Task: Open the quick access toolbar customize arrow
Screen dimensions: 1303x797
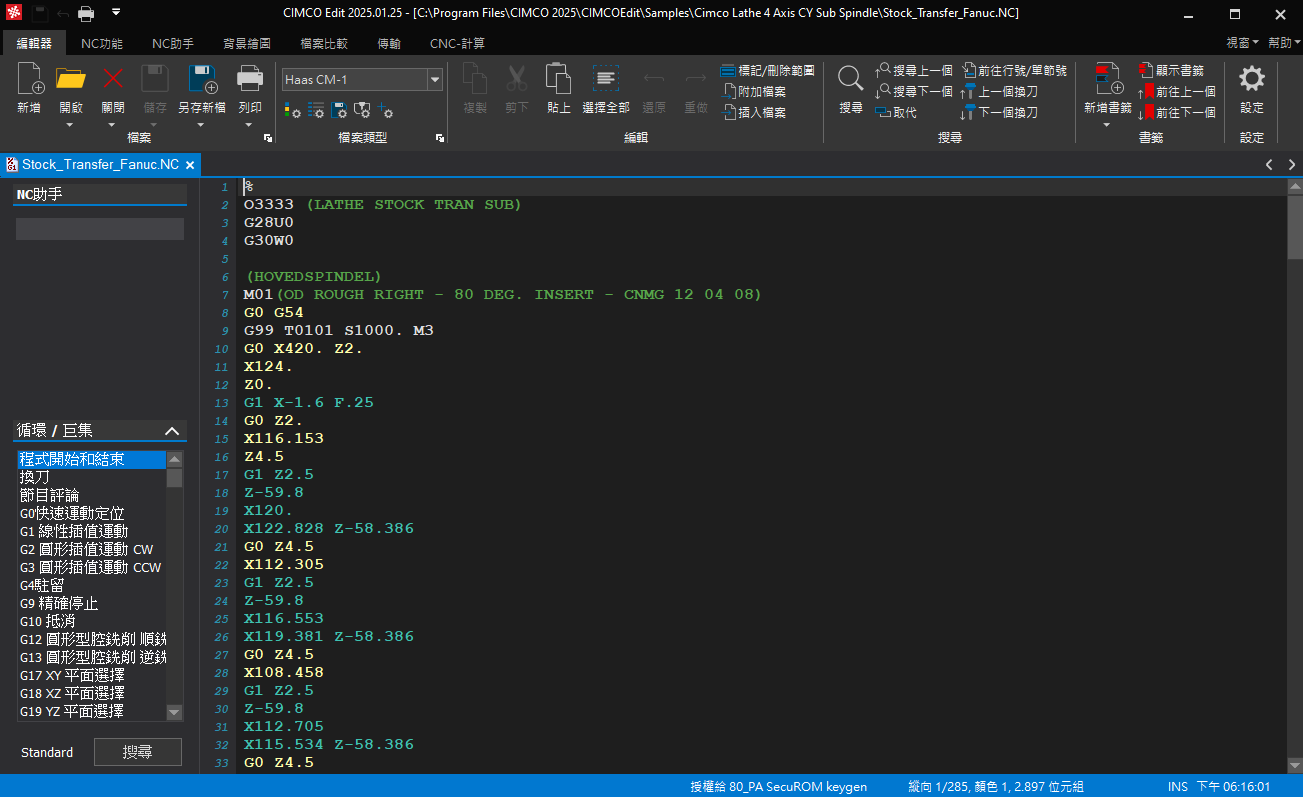Action: coord(116,13)
